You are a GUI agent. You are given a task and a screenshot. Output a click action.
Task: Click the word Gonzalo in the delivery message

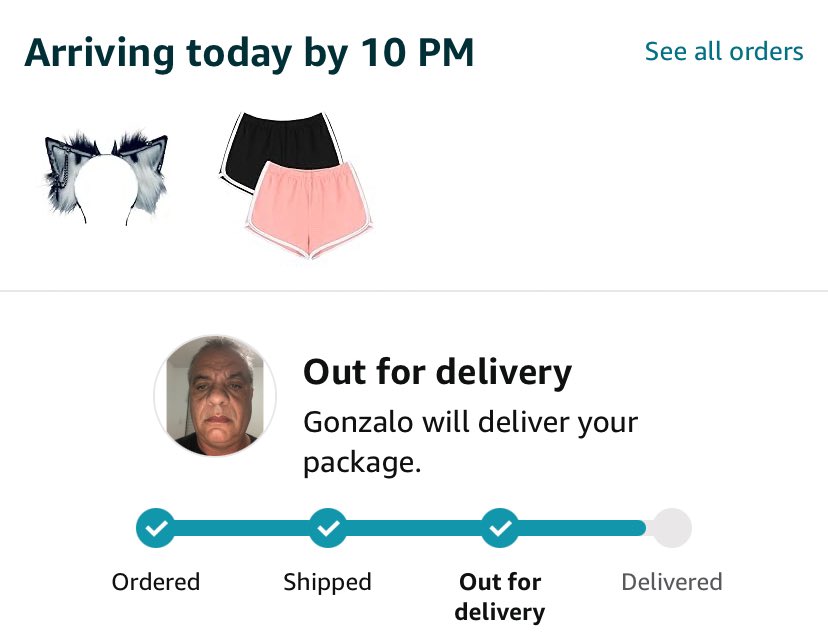tap(357, 421)
